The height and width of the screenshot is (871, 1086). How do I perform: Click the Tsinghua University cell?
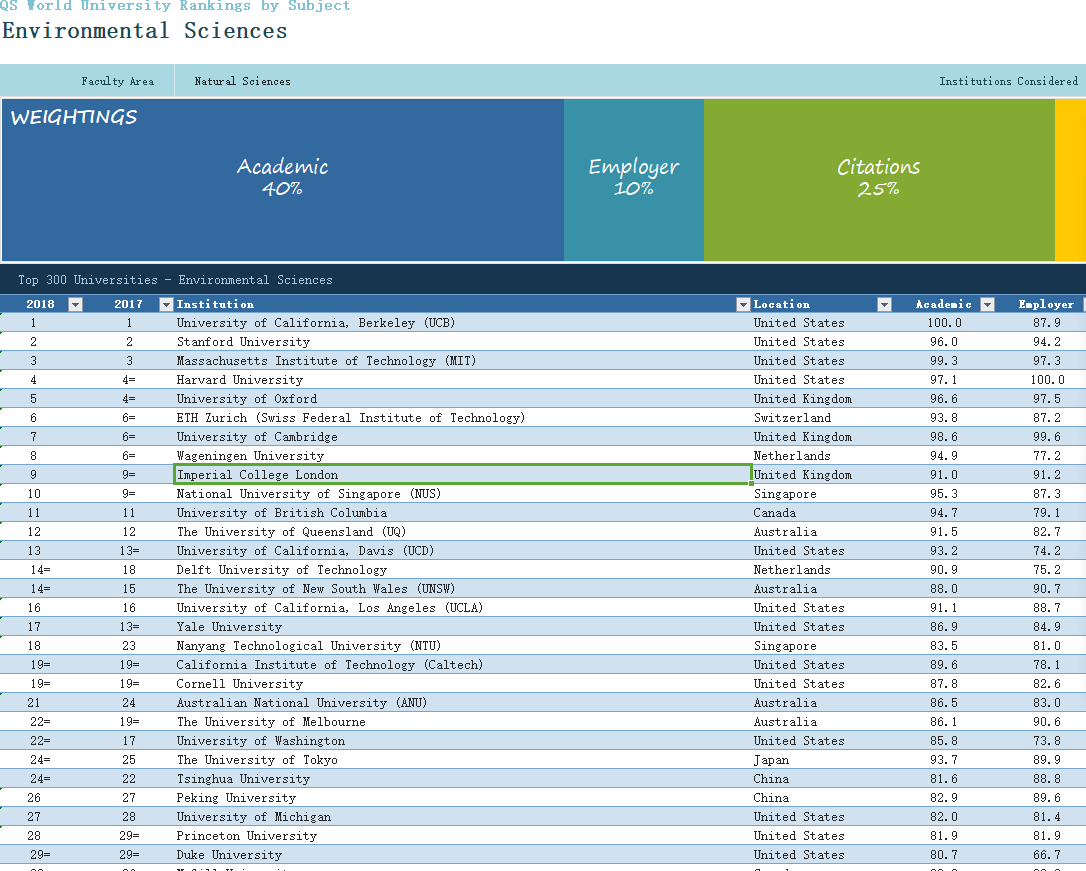[x=463, y=779]
